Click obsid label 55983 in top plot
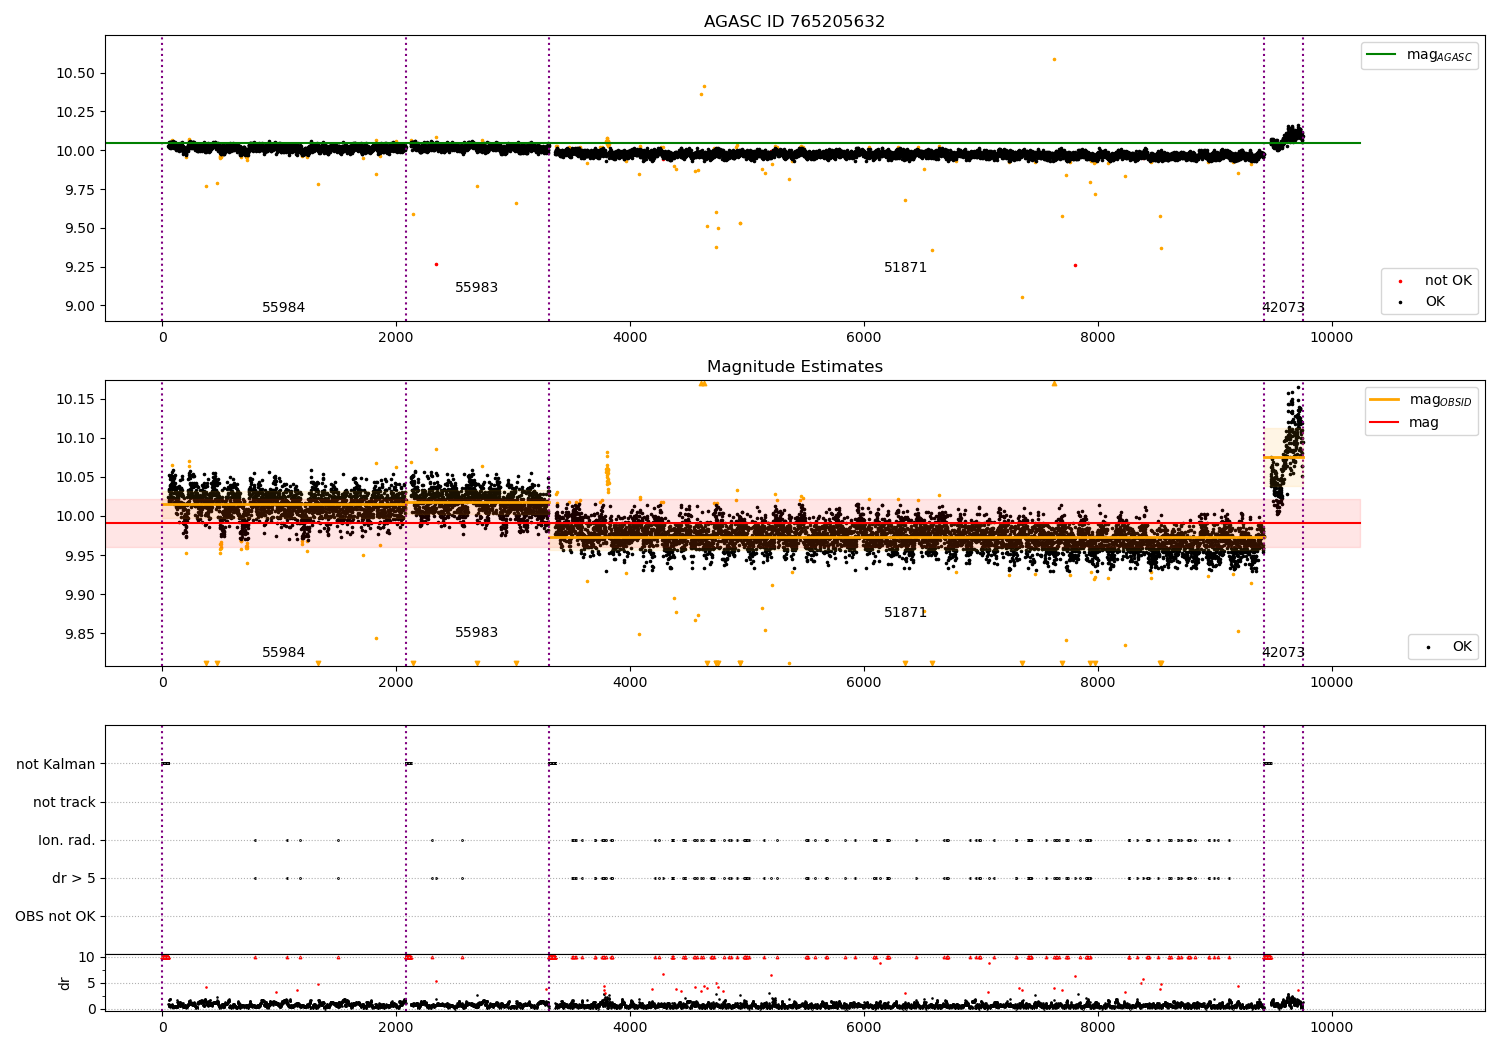Viewport: 1500px width, 1050px height. pos(476,288)
